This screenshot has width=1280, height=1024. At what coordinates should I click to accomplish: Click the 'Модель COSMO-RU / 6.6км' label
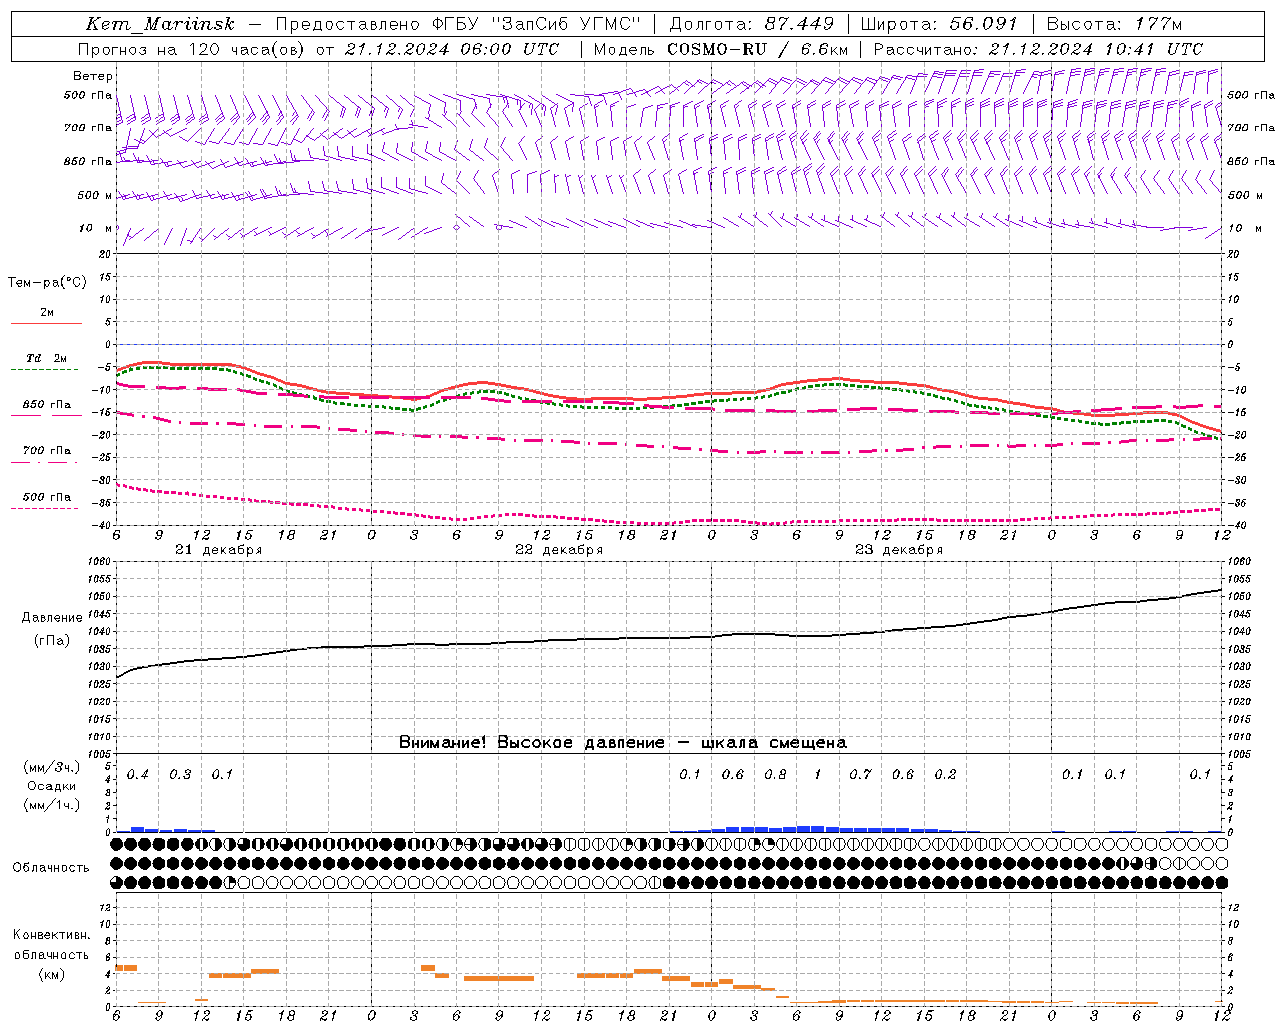click(x=720, y=49)
